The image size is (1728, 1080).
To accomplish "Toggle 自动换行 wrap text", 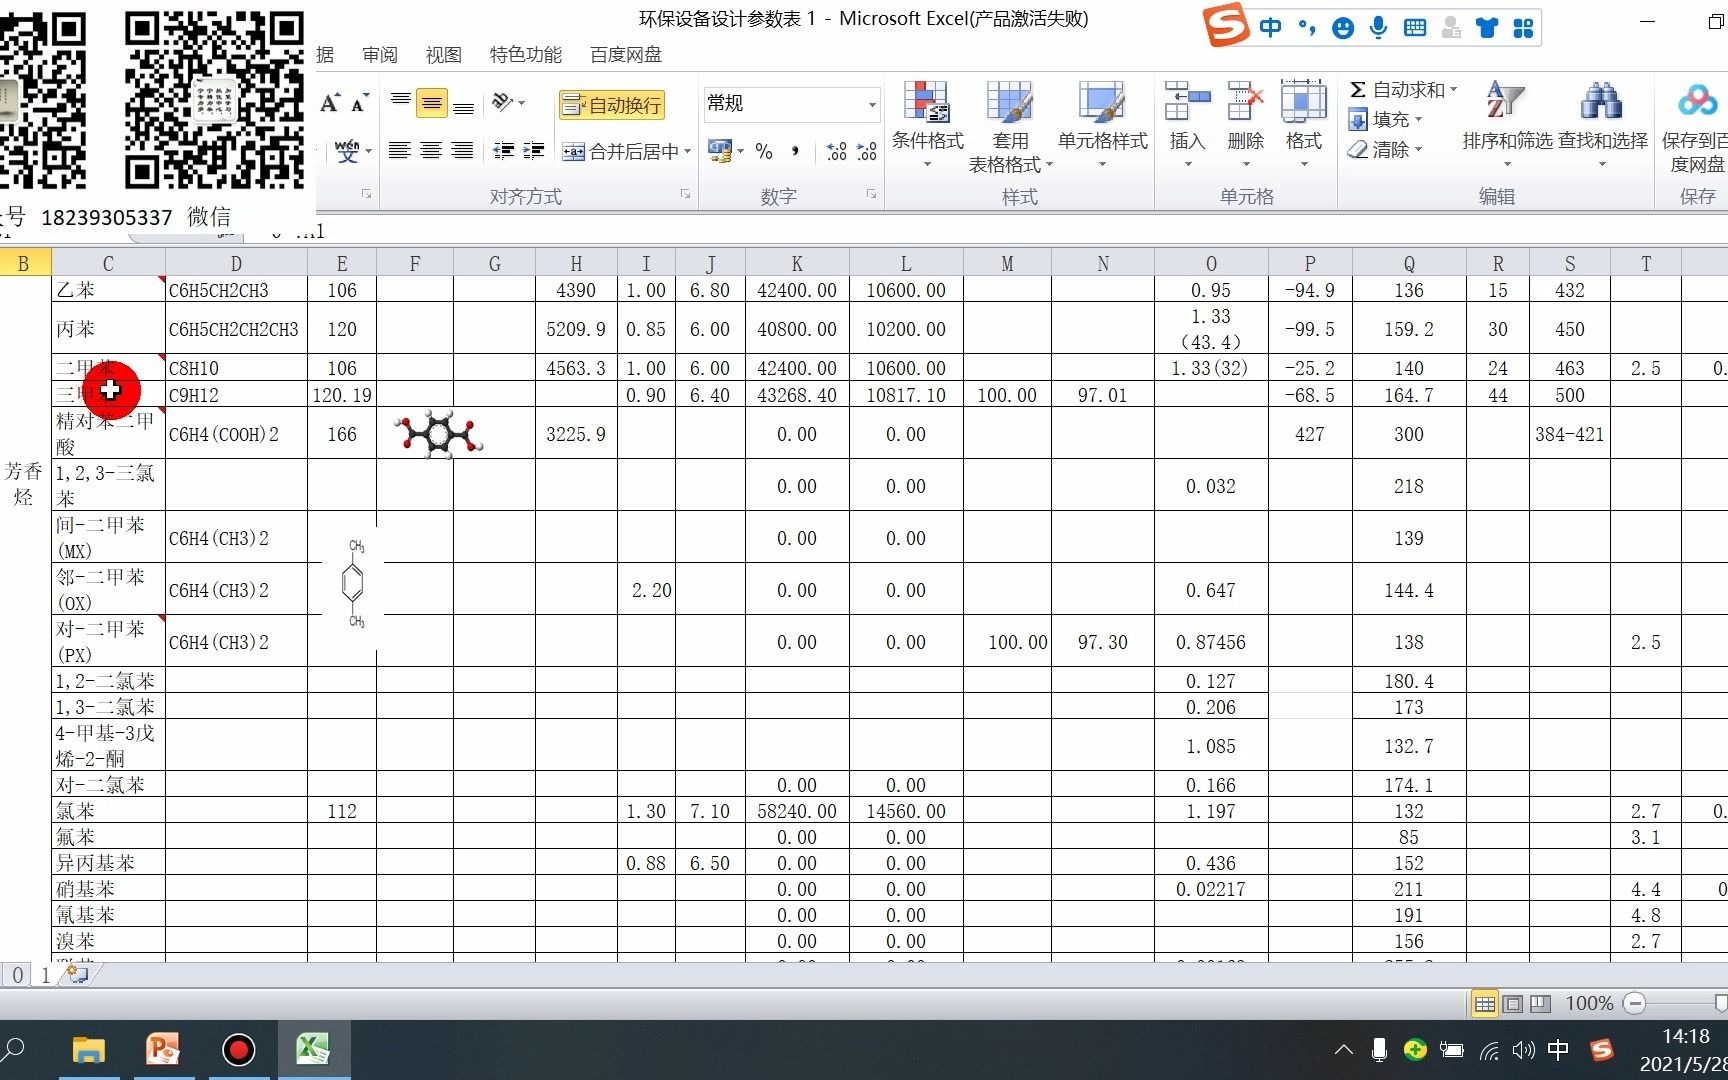I will tap(611, 105).
